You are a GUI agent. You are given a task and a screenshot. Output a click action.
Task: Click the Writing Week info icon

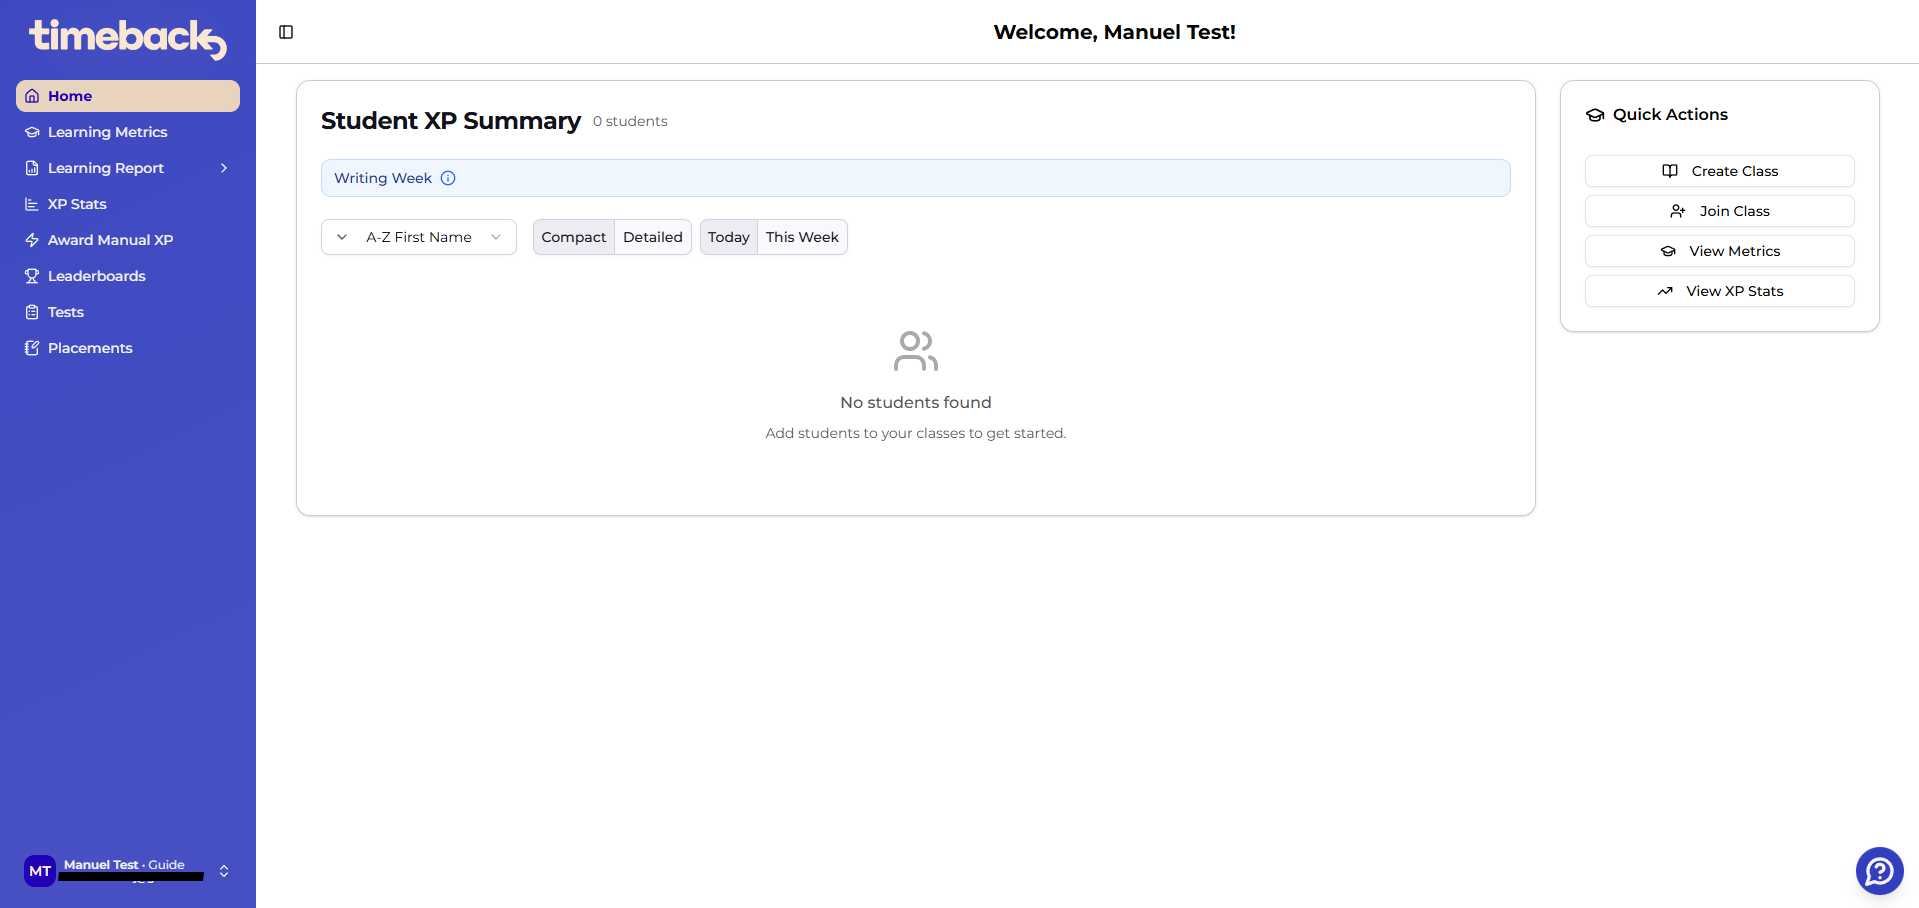(x=447, y=177)
